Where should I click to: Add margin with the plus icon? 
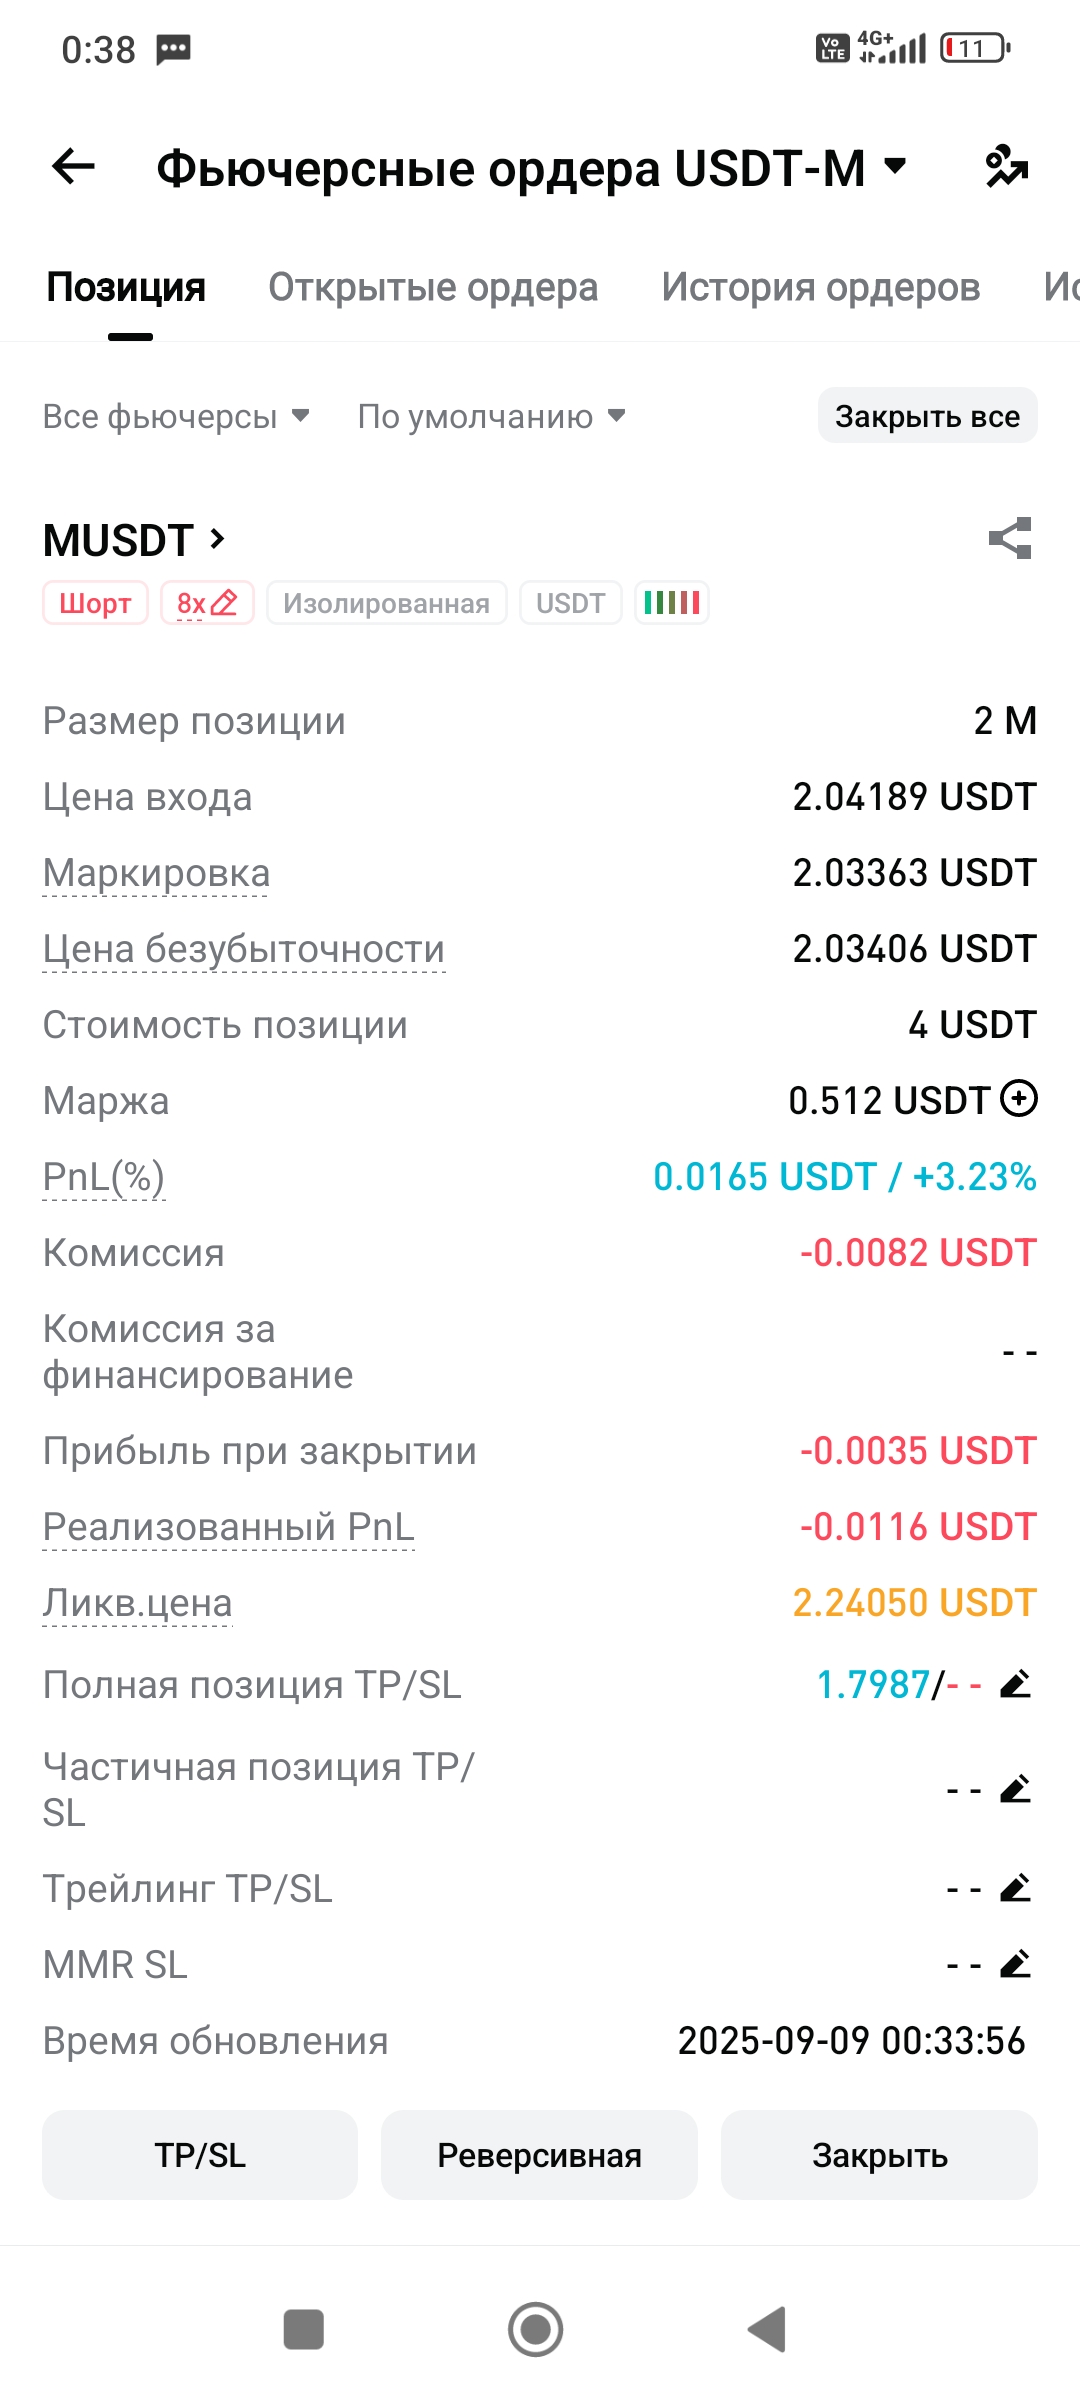1019,1099
